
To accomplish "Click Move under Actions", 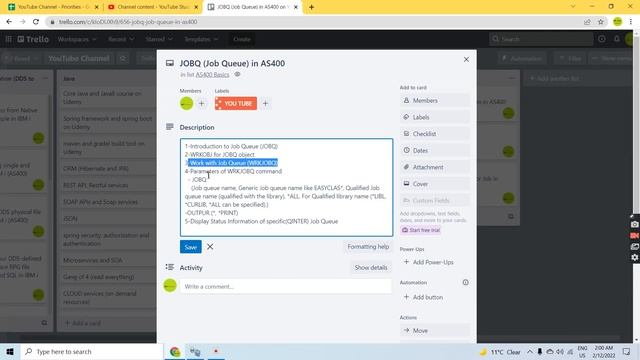I will 434,331.
